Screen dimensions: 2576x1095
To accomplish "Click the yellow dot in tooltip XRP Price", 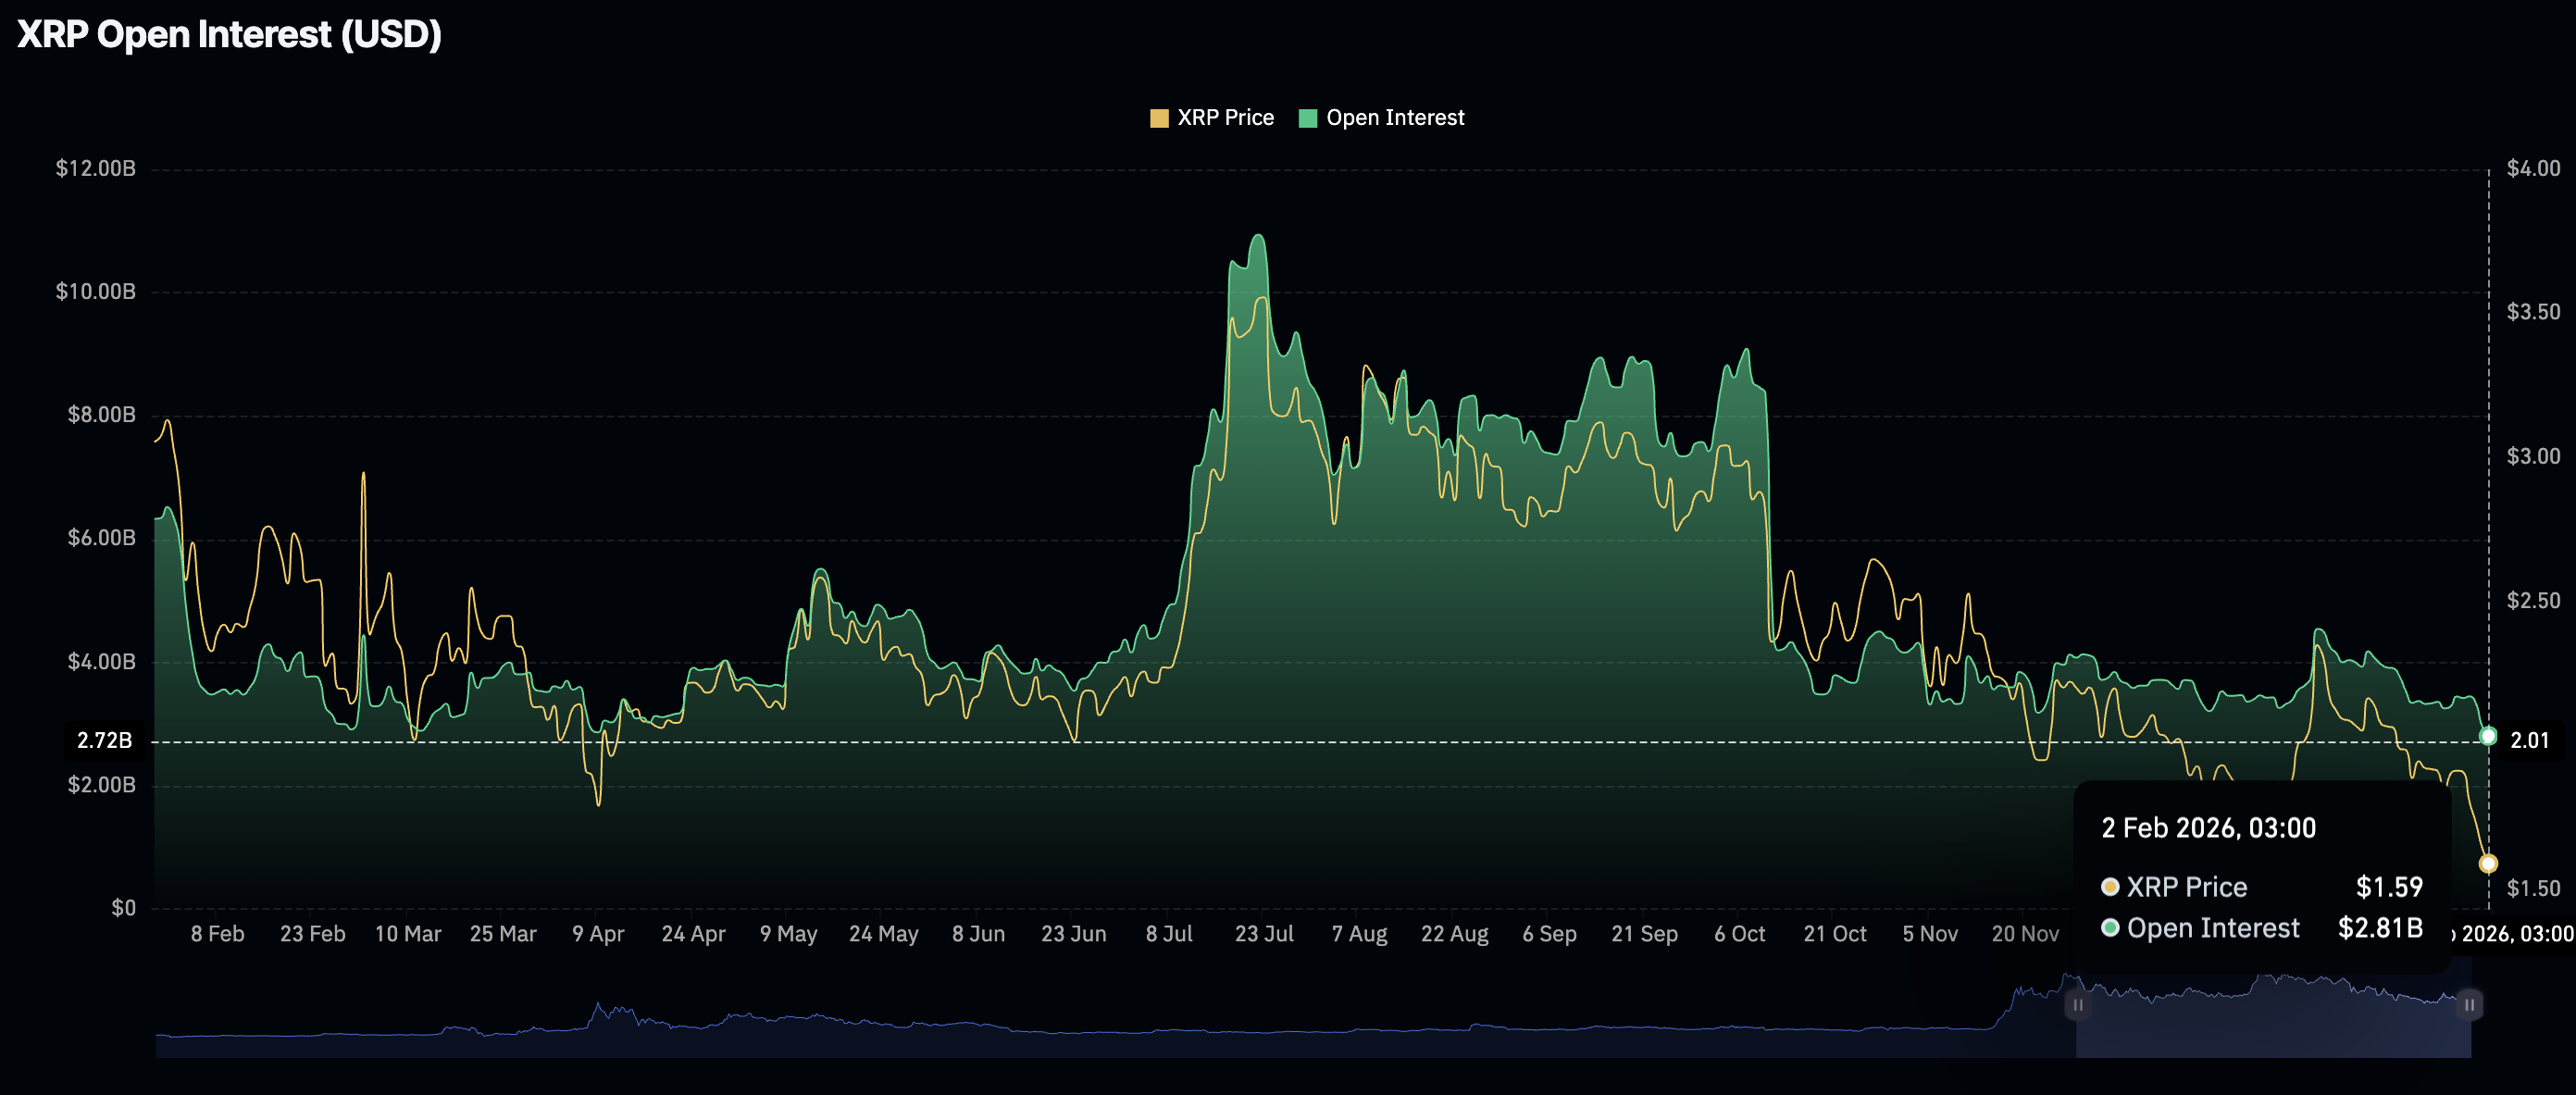I will [2110, 887].
